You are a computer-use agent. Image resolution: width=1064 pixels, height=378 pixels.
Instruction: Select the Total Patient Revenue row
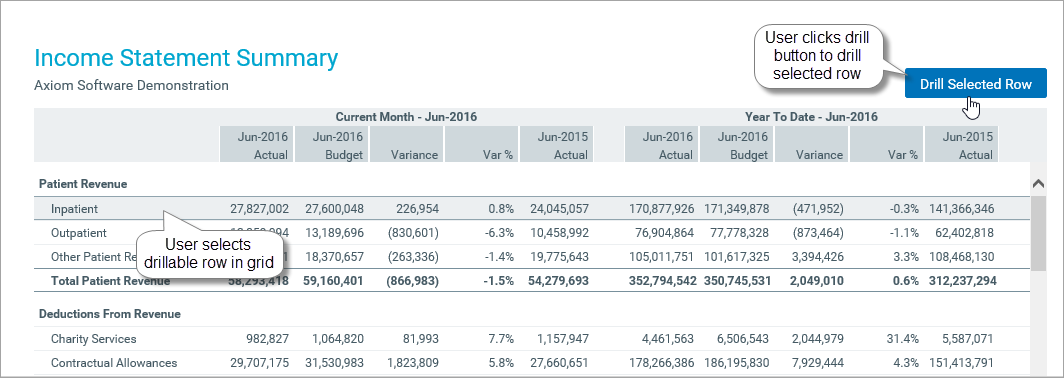click(x=531, y=280)
